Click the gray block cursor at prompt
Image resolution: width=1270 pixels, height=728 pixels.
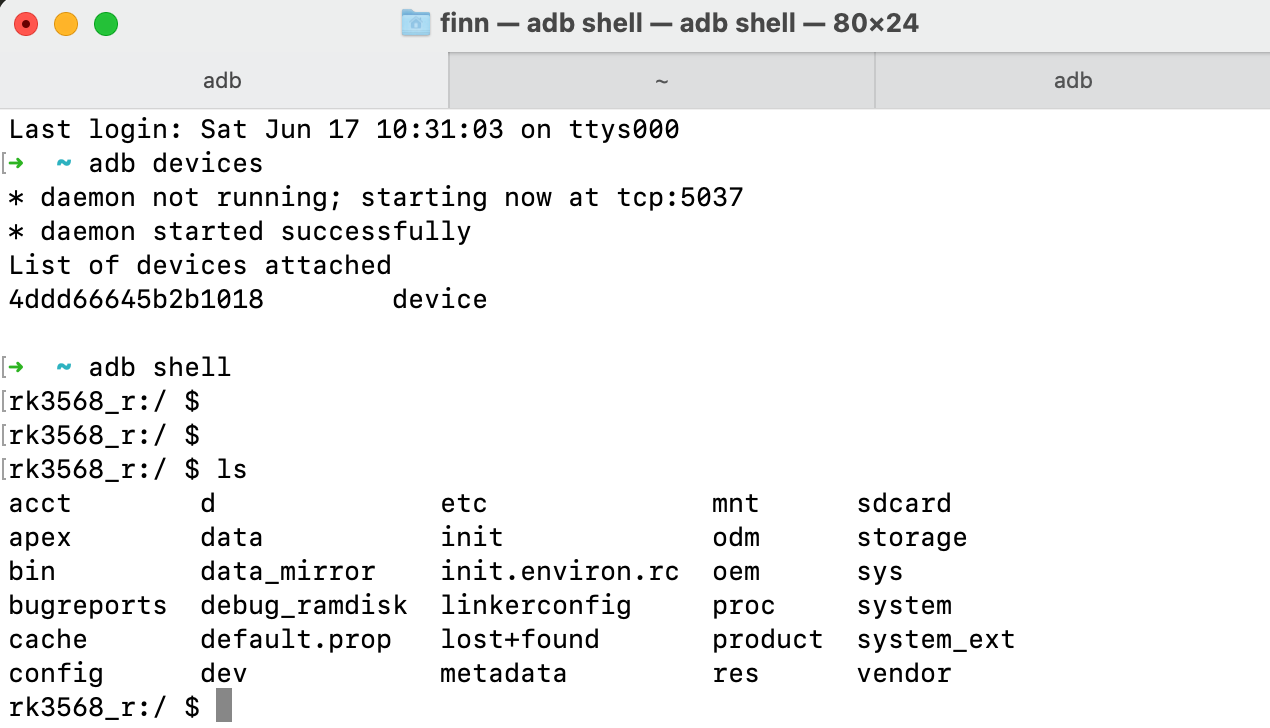coord(224,706)
